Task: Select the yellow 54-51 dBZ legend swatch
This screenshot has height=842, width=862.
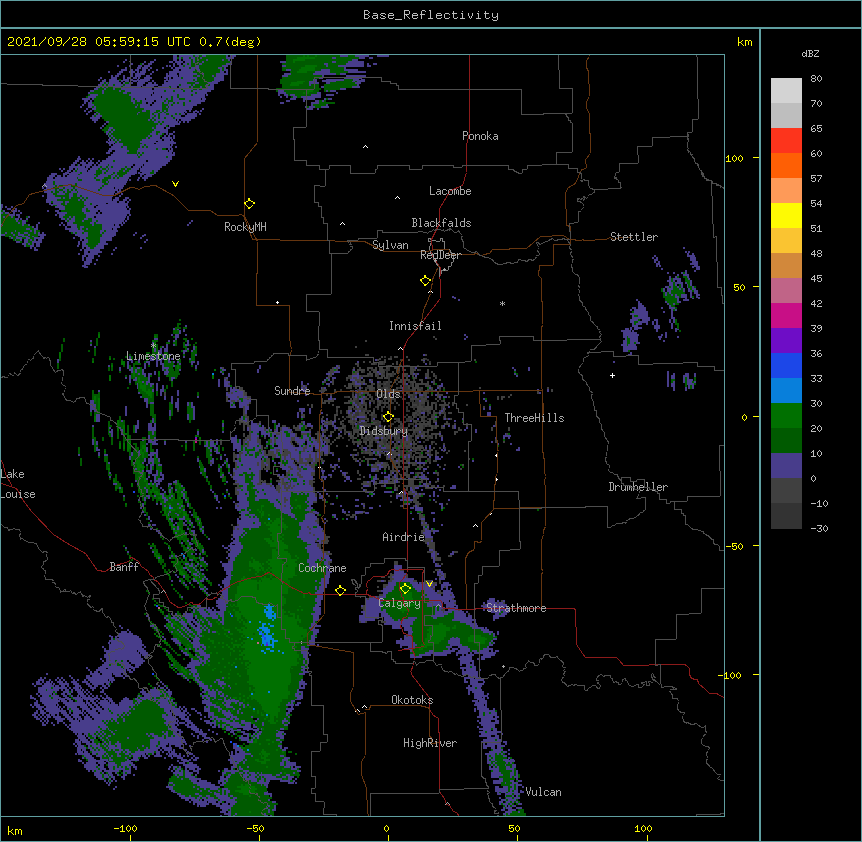Action: pyautogui.click(x=786, y=215)
